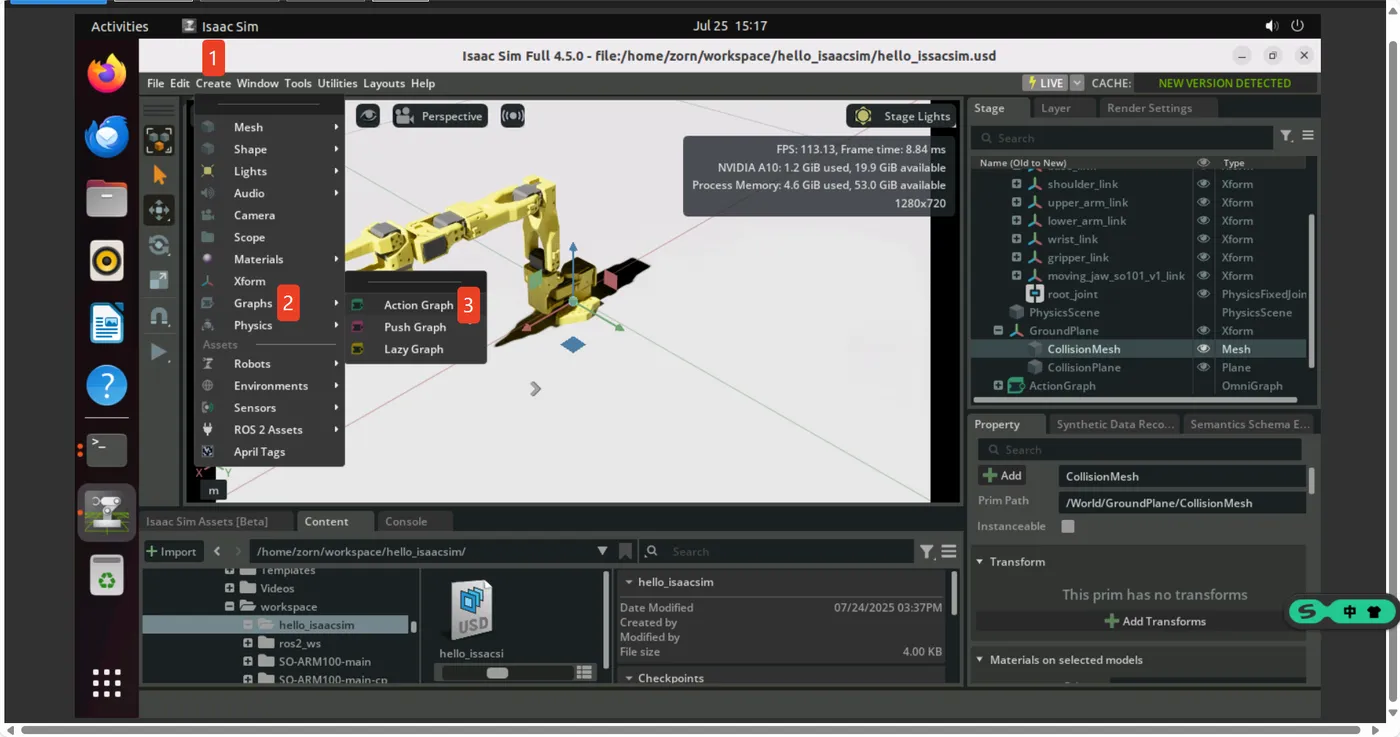Collapse the workspace folder
1400x737 pixels.
pos(229,607)
